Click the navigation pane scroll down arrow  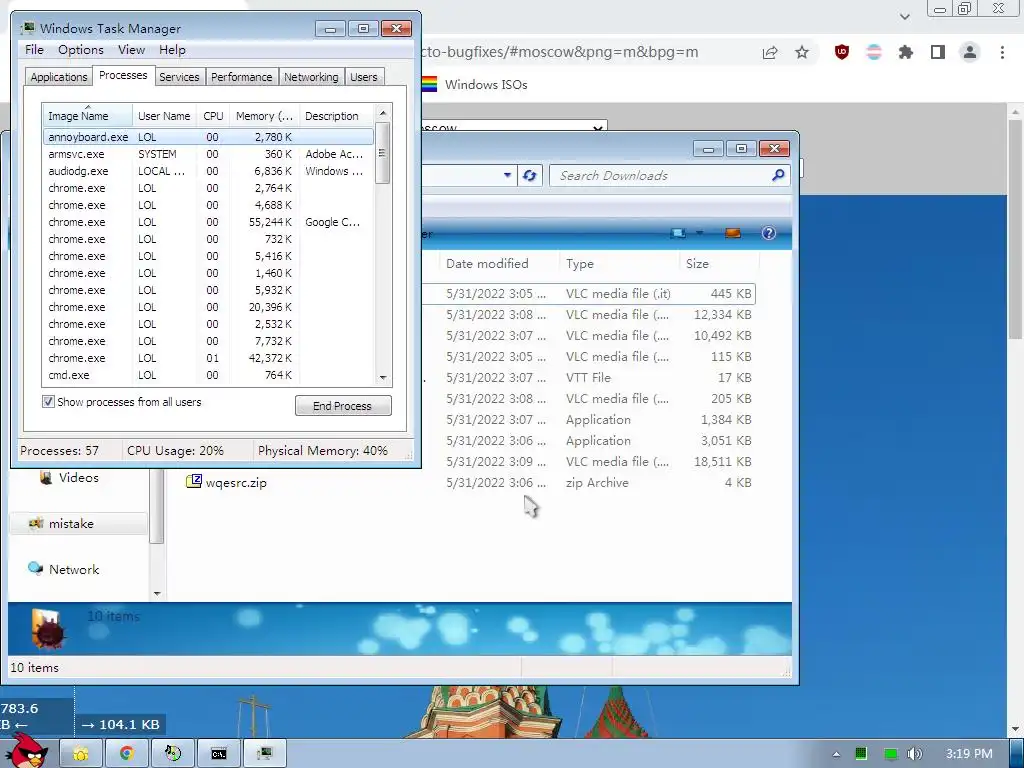point(157,594)
